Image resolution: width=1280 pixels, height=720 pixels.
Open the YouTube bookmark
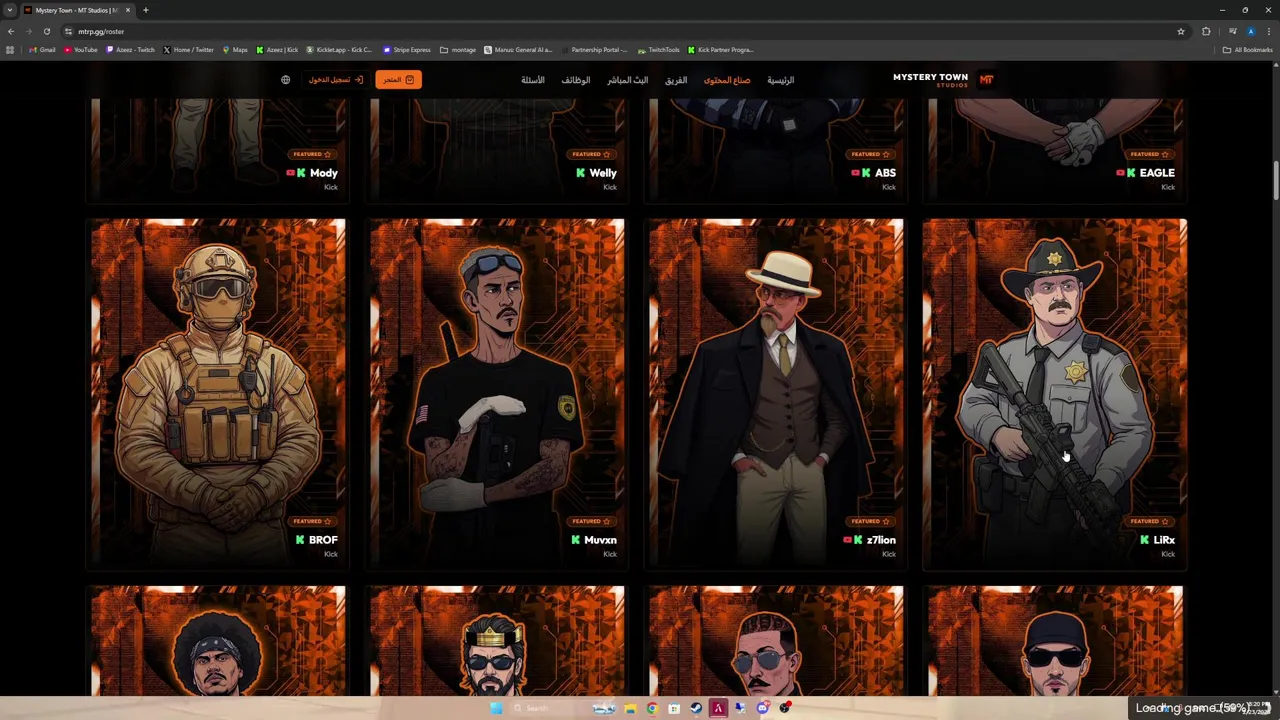(80, 50)
